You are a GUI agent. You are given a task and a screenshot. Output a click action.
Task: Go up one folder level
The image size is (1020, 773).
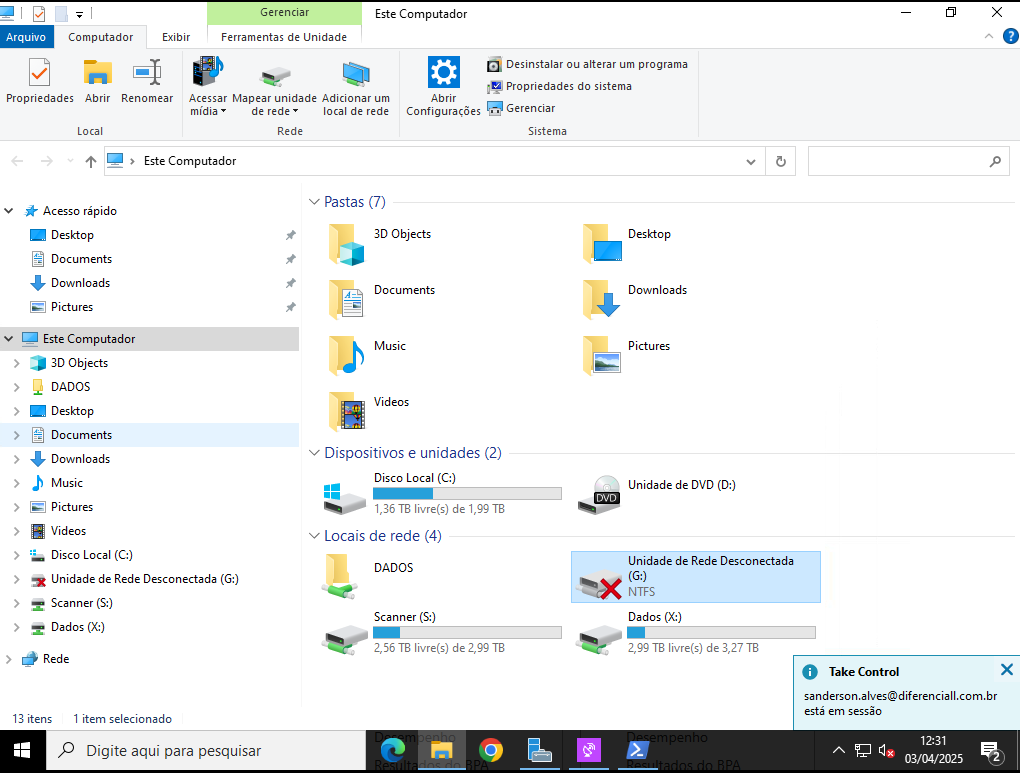pos(90,161)
